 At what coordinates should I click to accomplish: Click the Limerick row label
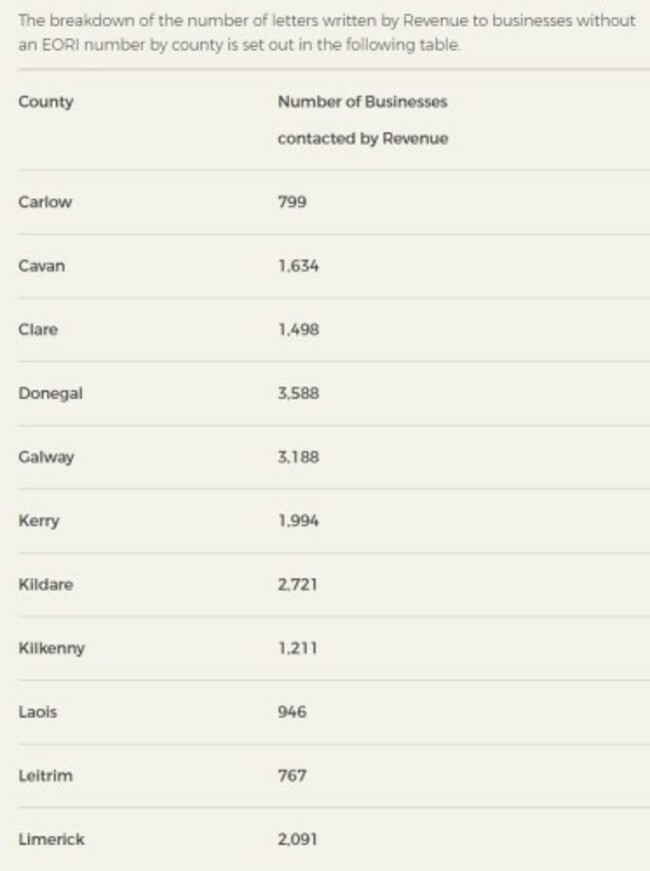click(x=51, y=840)
